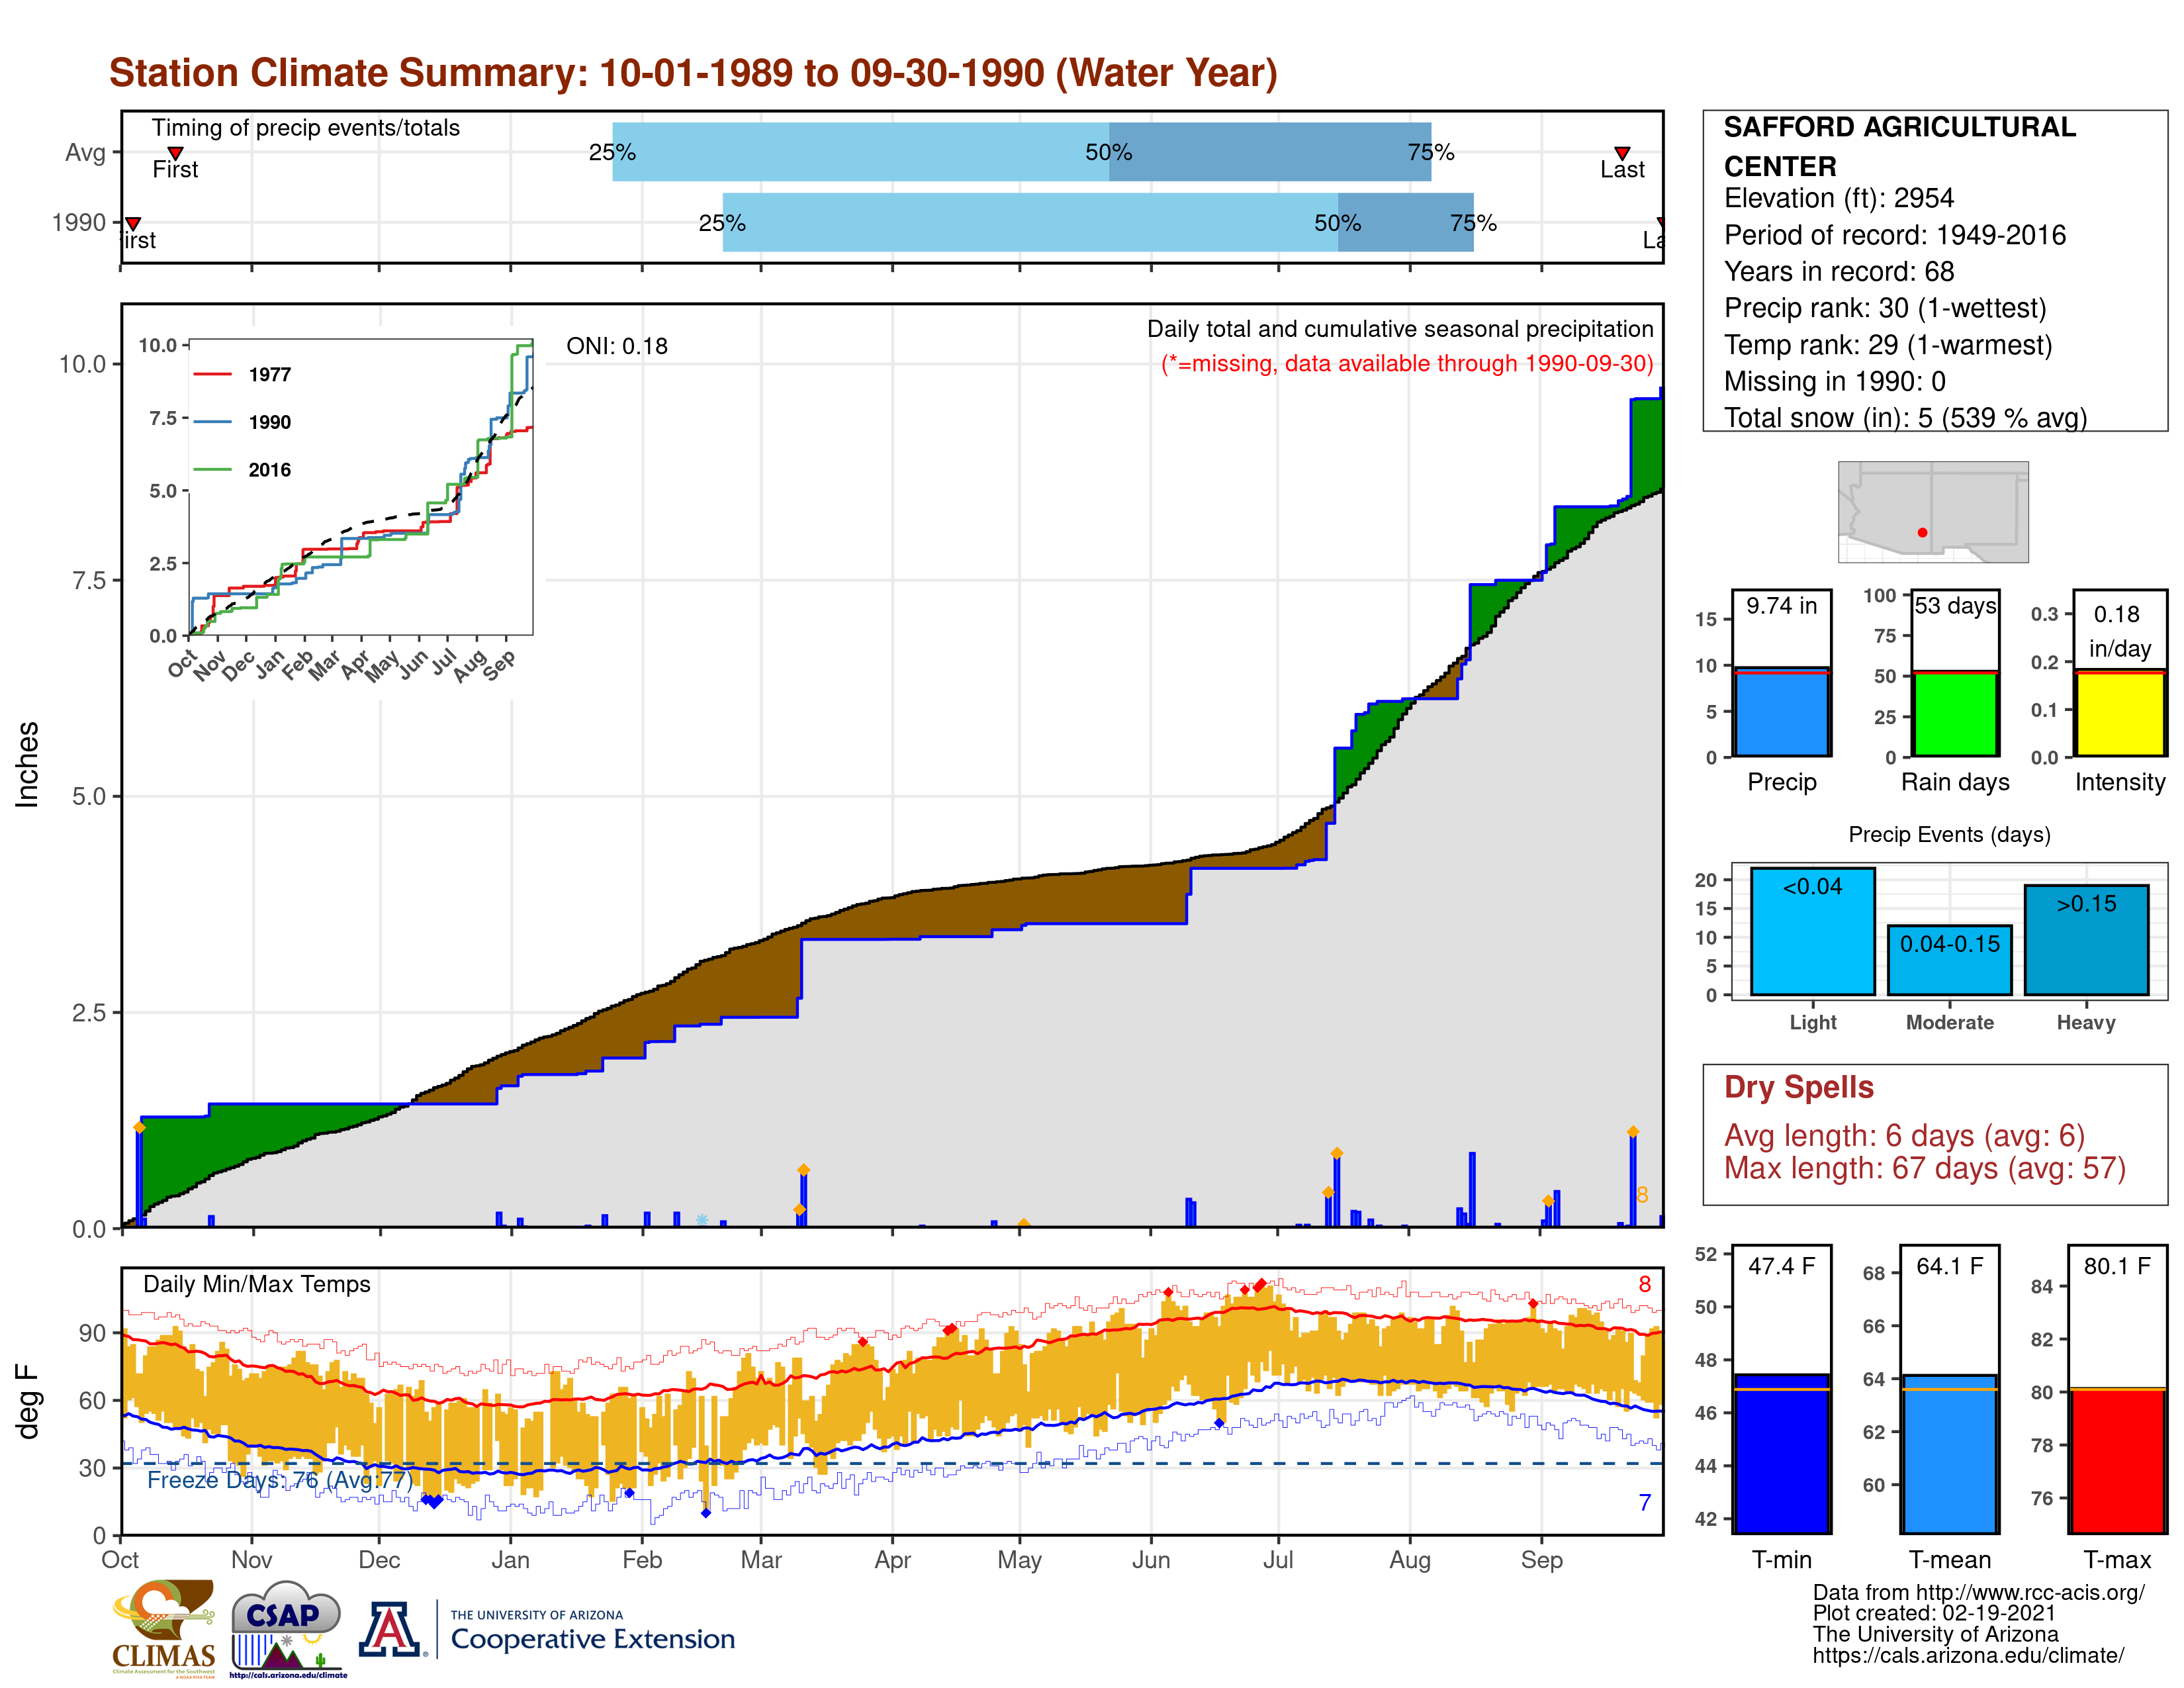Click the 'ONI: 0.18' label

[x=616, y=346]
